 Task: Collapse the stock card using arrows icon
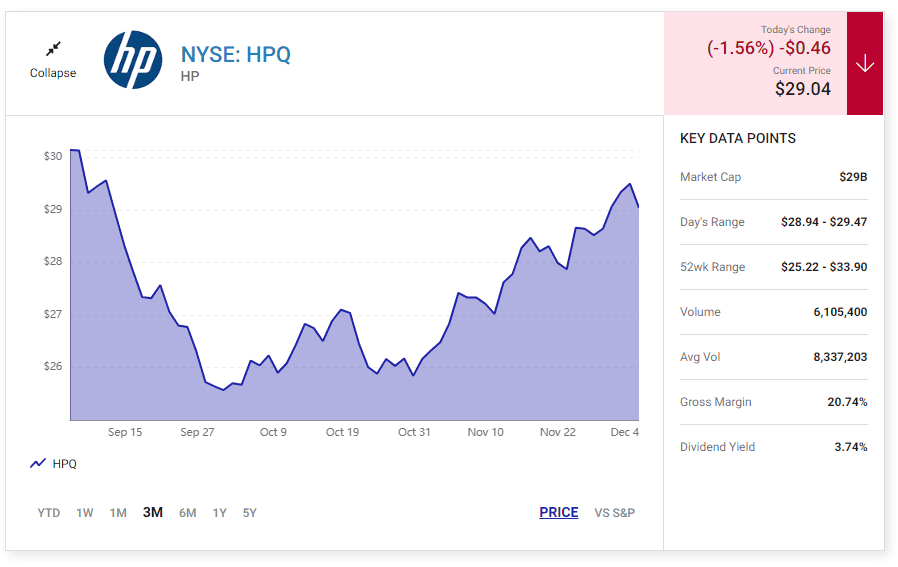click(53, 49)
